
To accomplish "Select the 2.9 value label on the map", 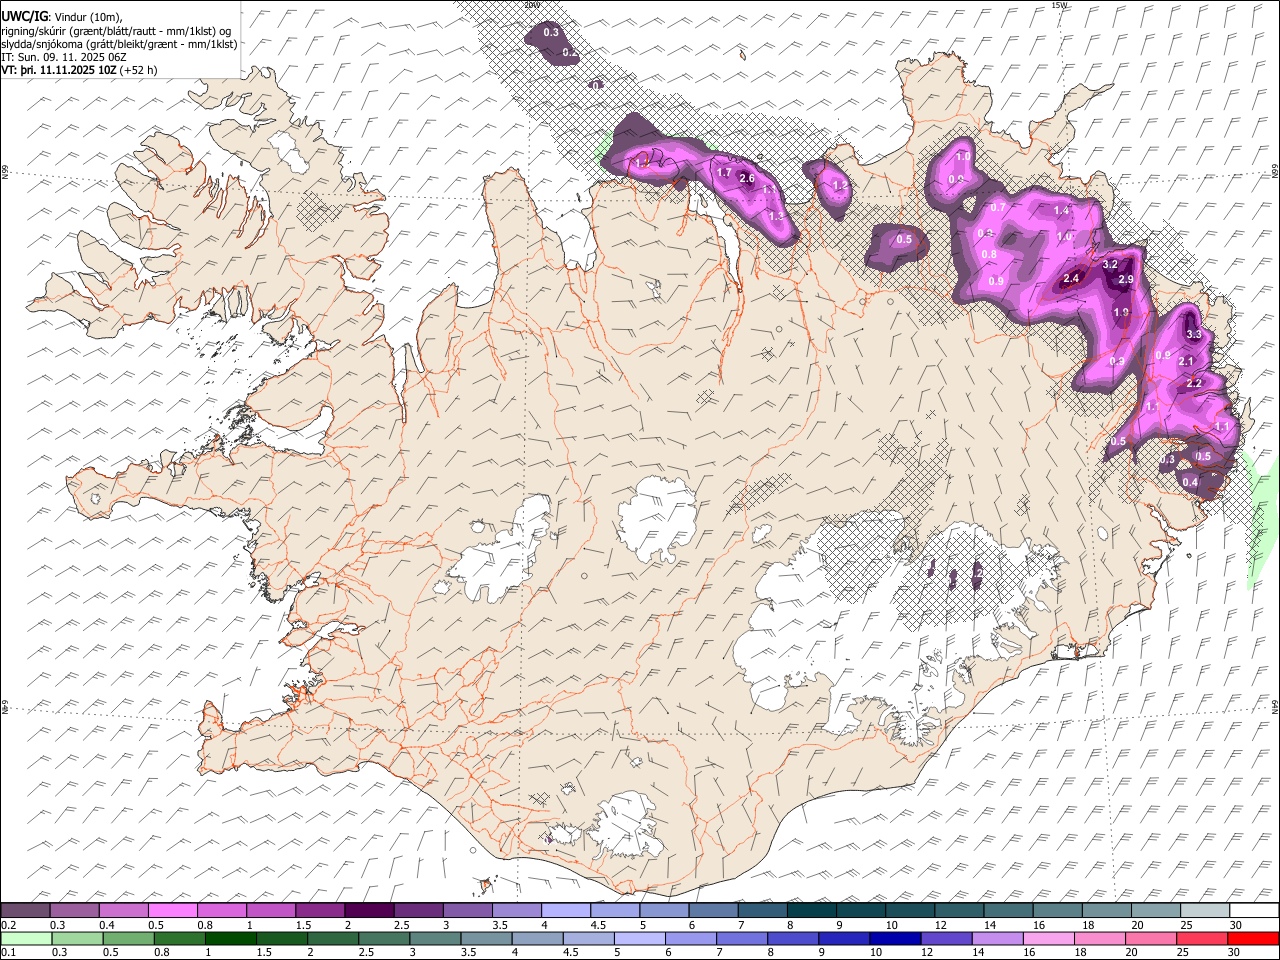I will [1126, 280].
